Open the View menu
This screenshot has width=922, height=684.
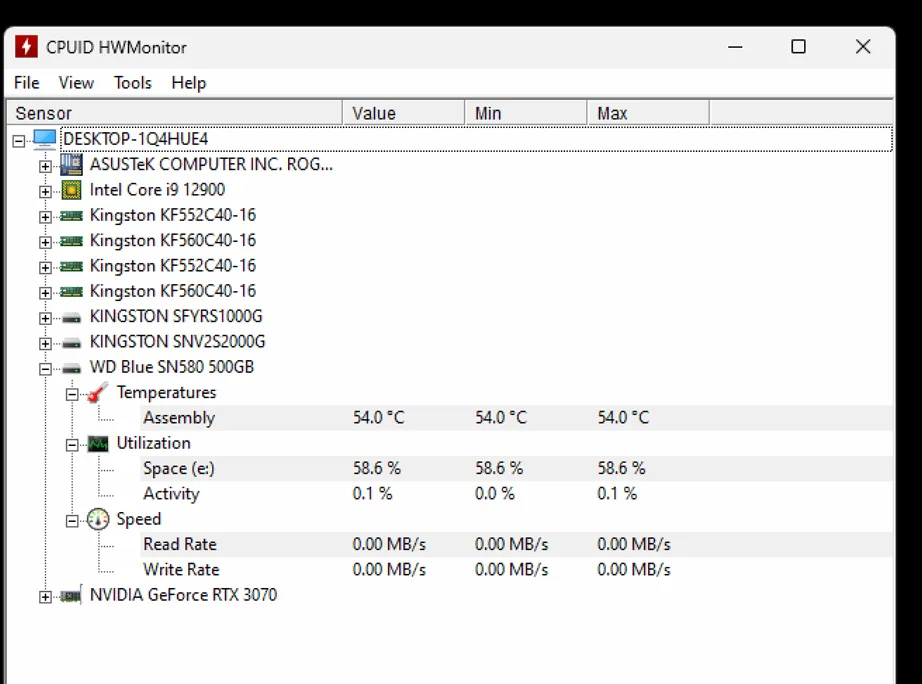(x=76, y=83)
